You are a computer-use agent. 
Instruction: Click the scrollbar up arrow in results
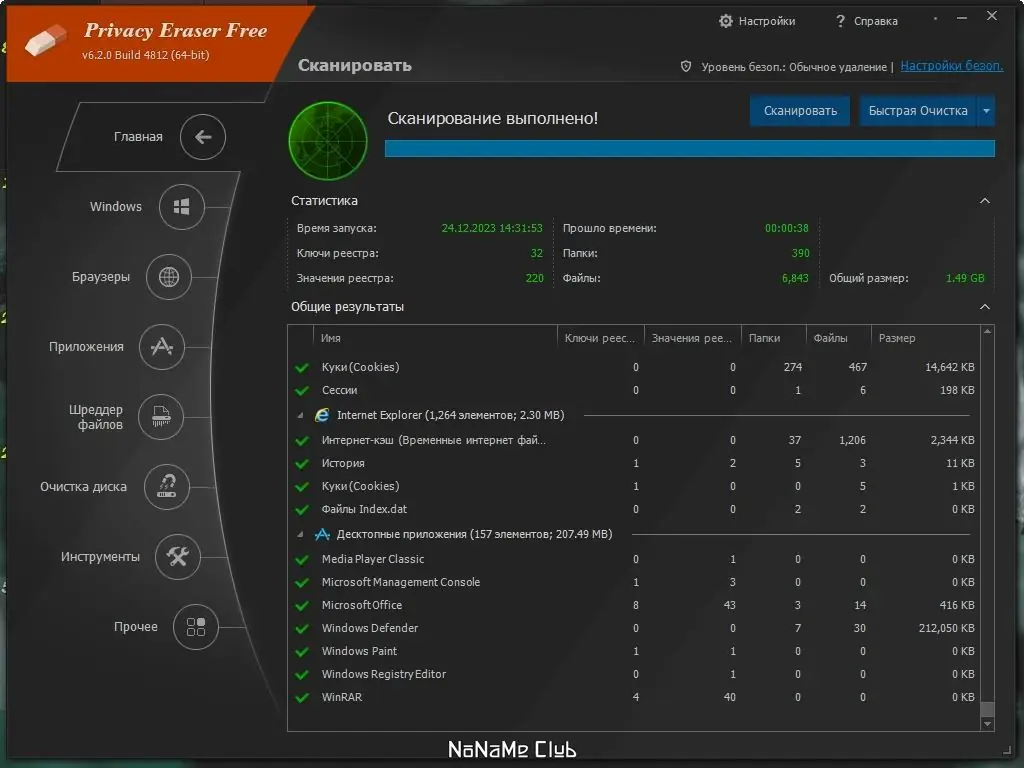point(987,332)
